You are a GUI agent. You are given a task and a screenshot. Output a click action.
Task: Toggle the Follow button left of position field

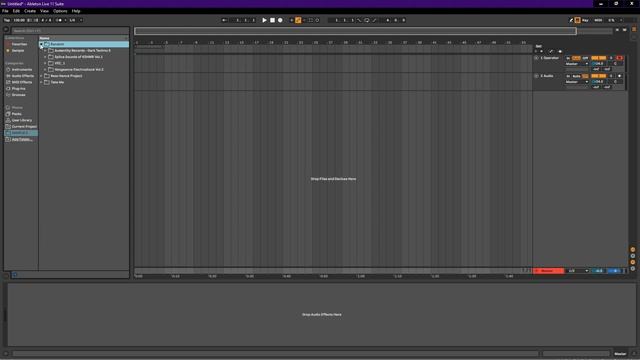pos(224,20)
